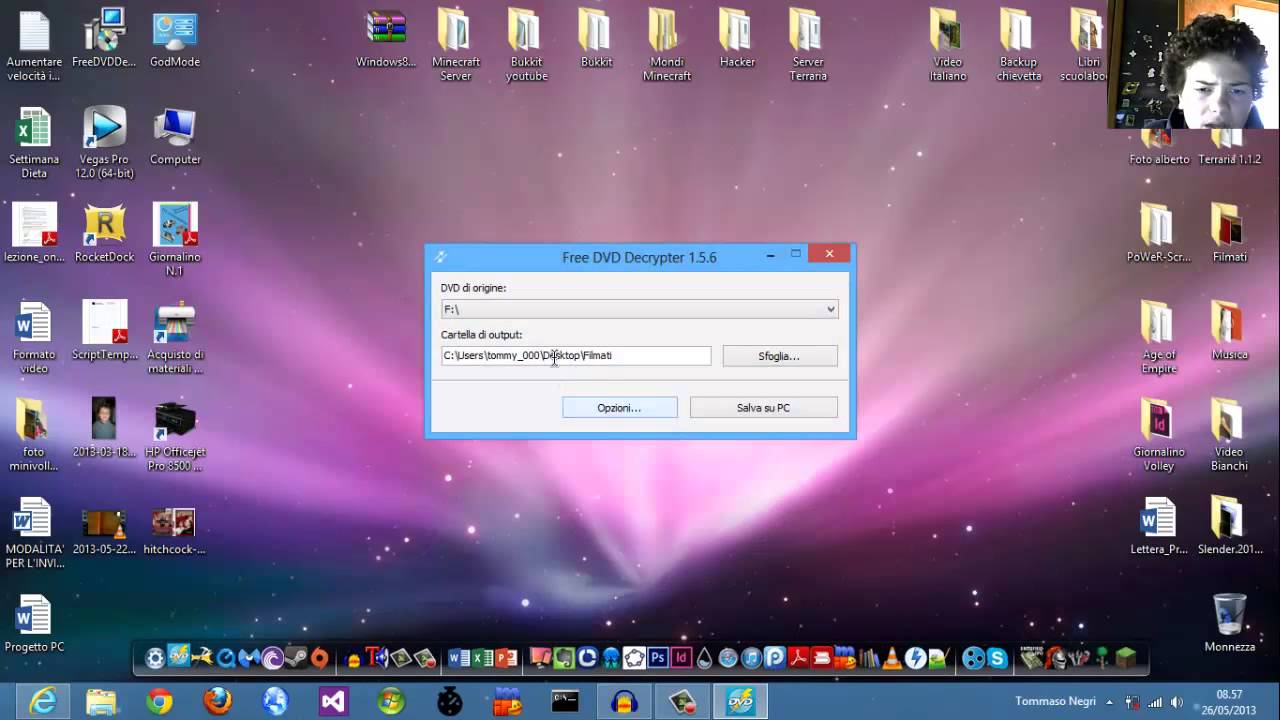
Task: Select the Vegas Pro 12.0 desktop shortcut
Action: [104, 143]
